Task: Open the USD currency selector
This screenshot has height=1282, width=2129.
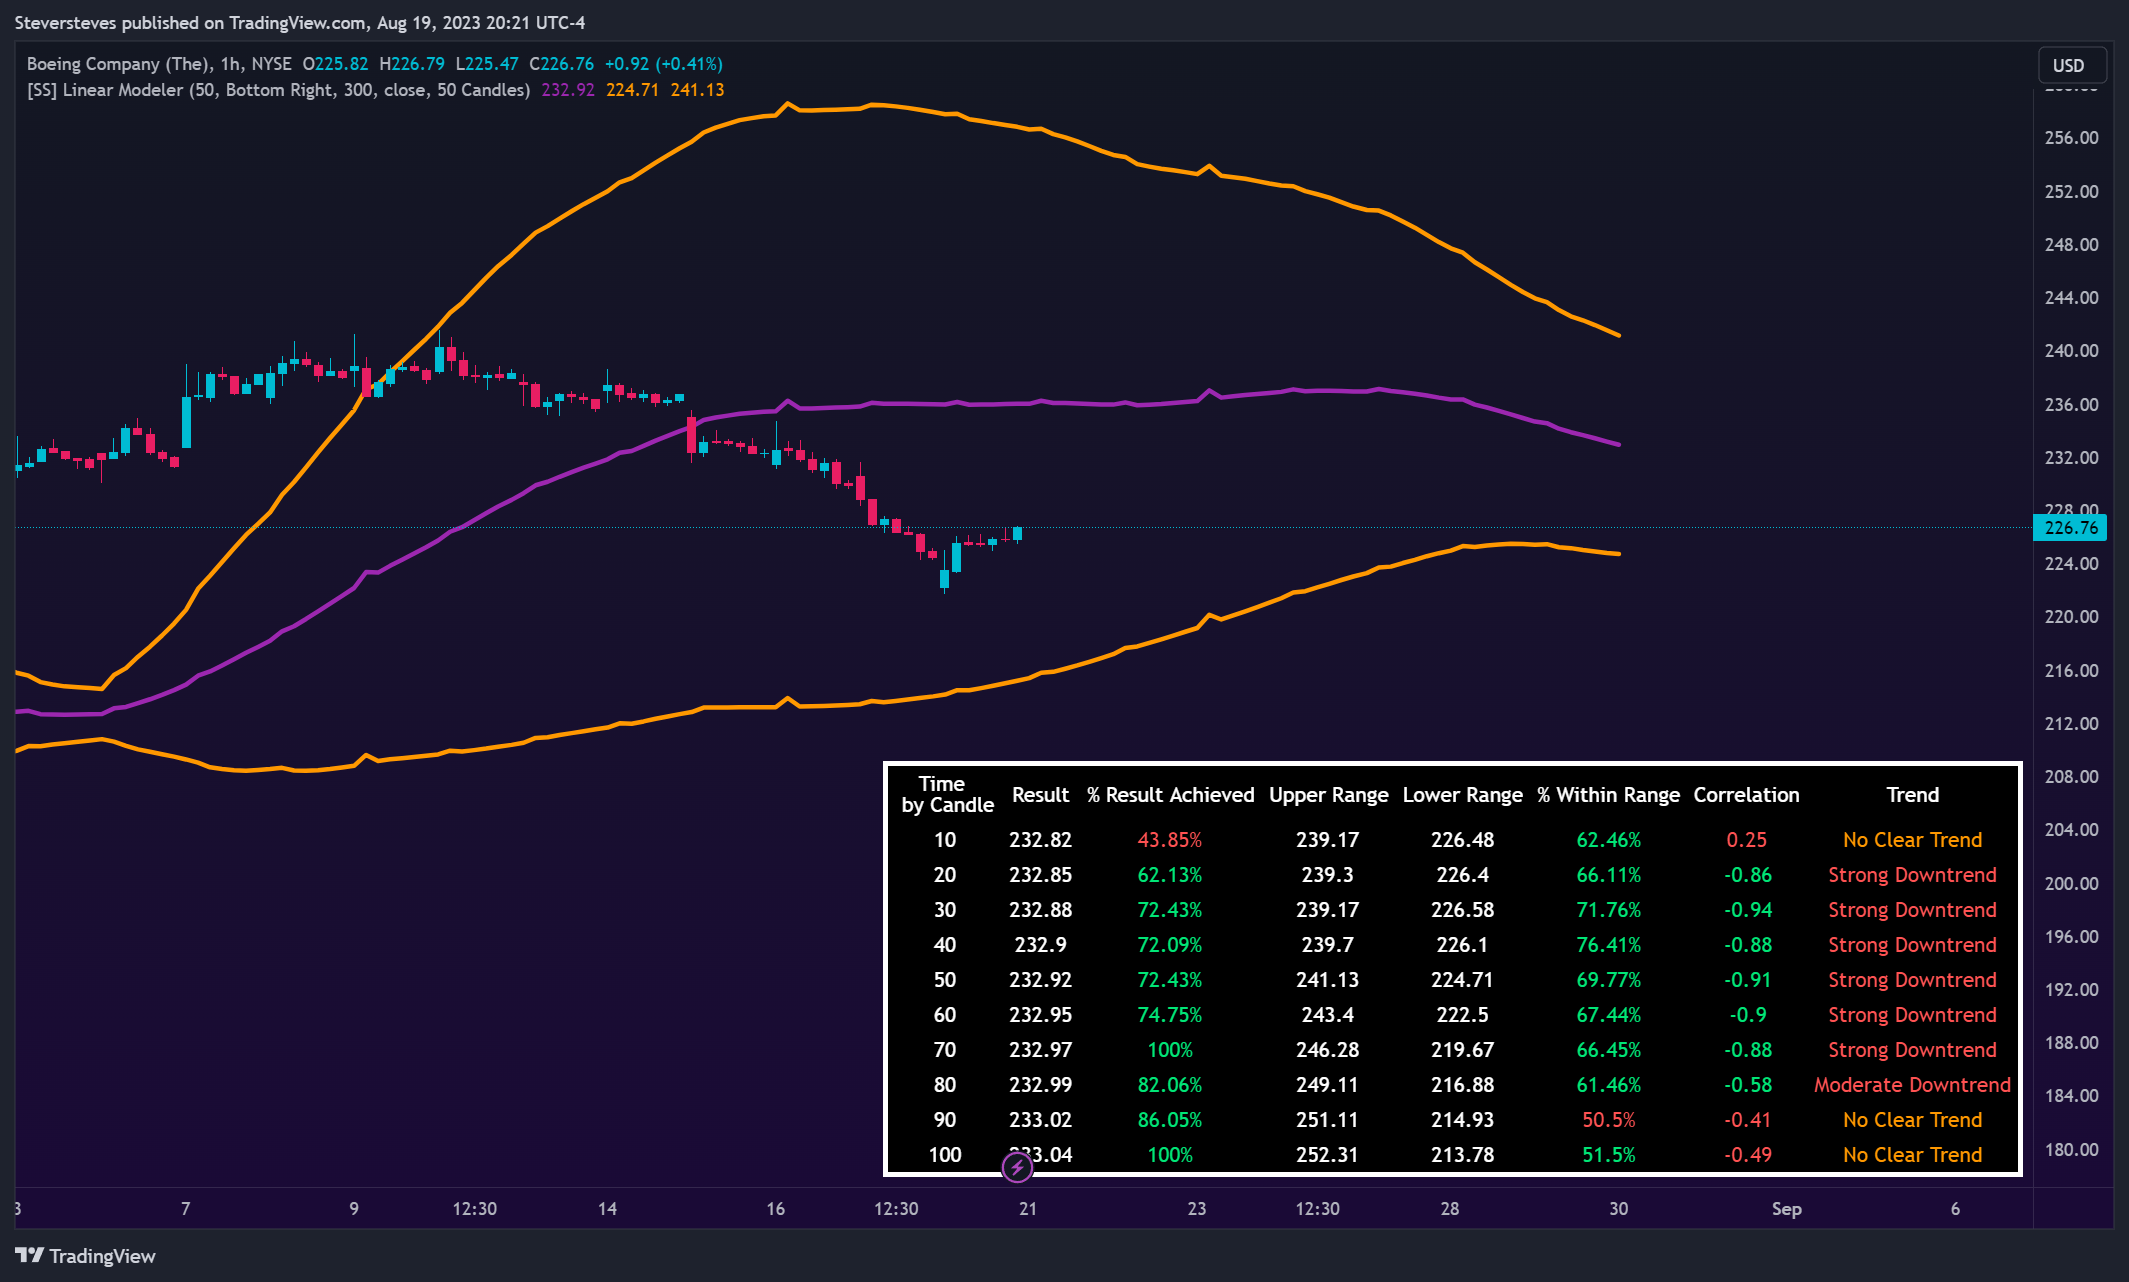Action: (2072, 65)
